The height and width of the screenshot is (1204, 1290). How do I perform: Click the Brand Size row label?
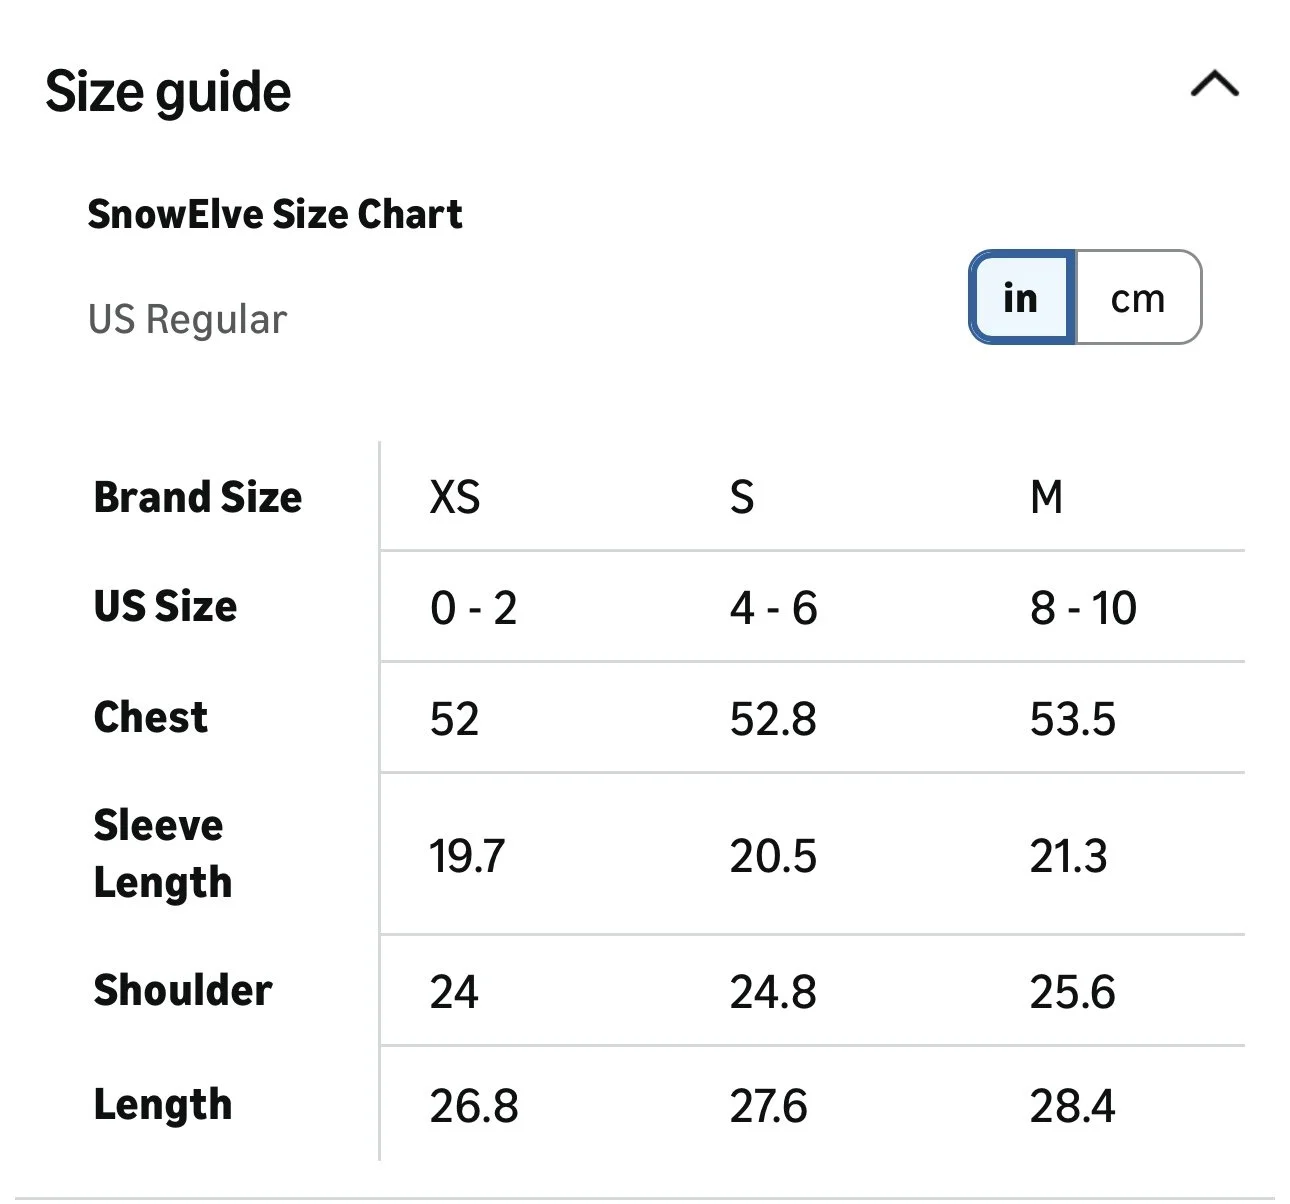coord(198,497)
